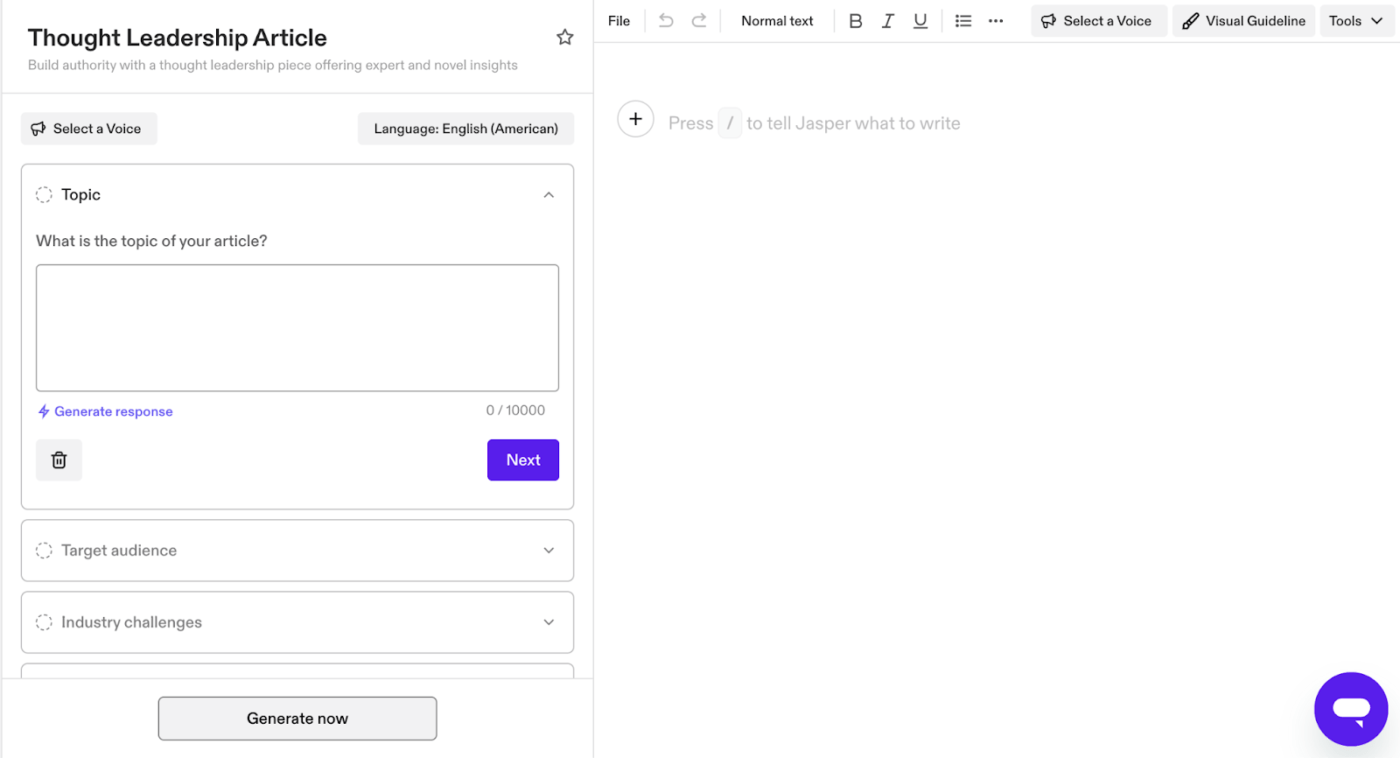1400x758 pixels.
Task: Click the plus button in the editor
Action: [x=635, y=119]
